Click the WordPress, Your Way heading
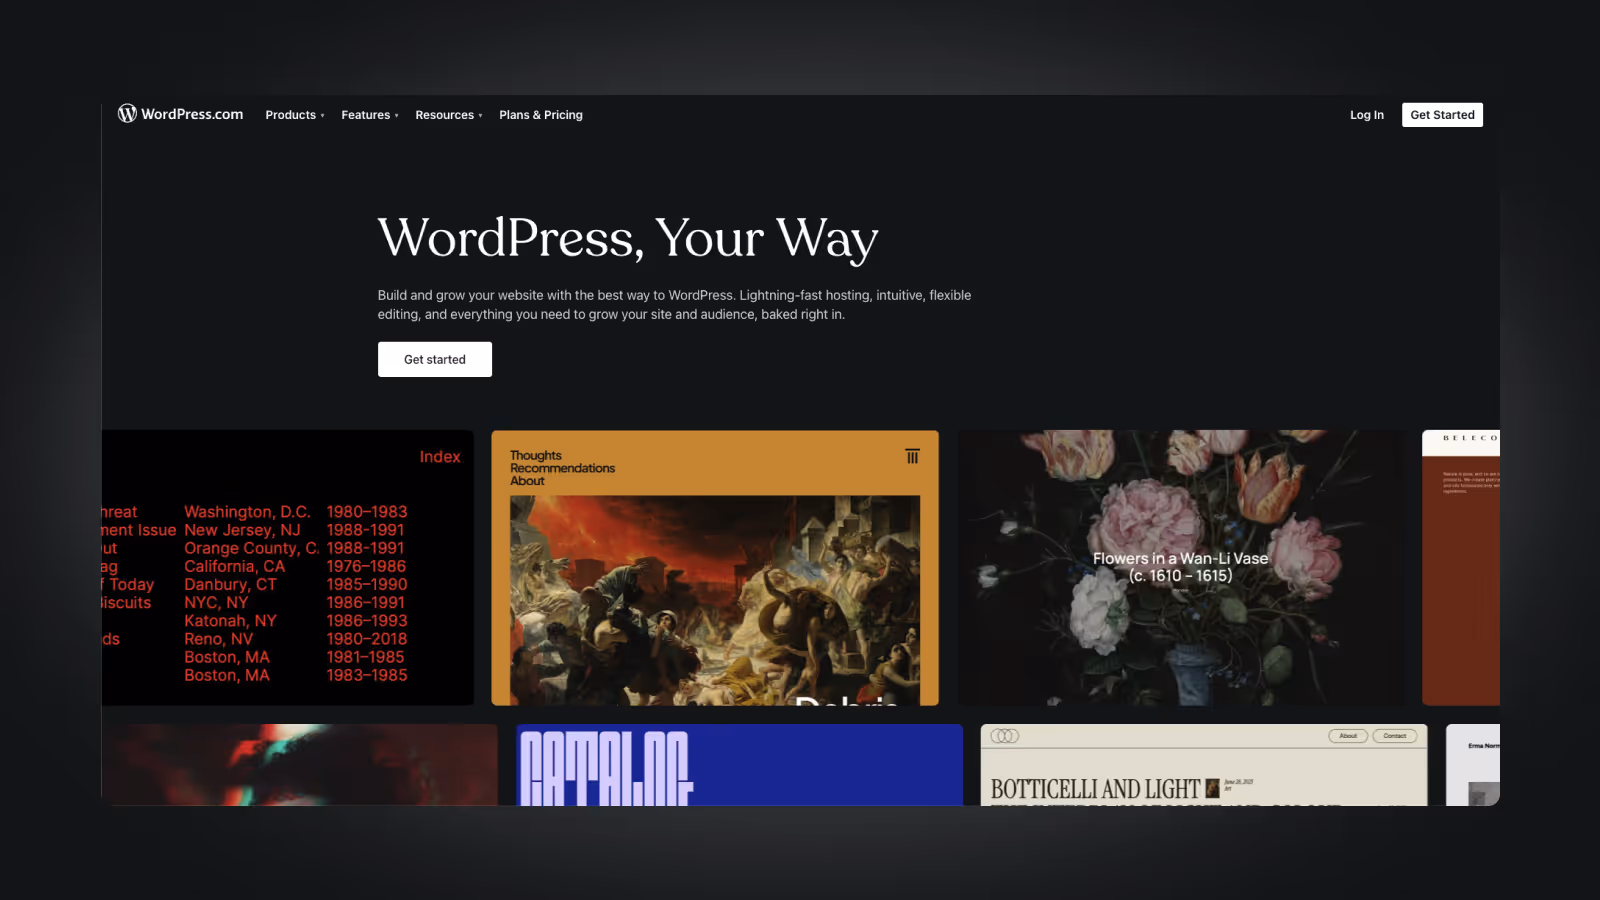 click(x=628, y=239)
